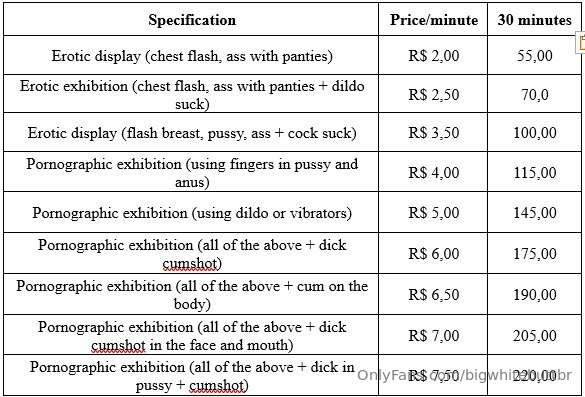Image resolution: width=585 pixels, height=397 pixels.
Task: Select the Specification header cell
Action: coord(191,19)
